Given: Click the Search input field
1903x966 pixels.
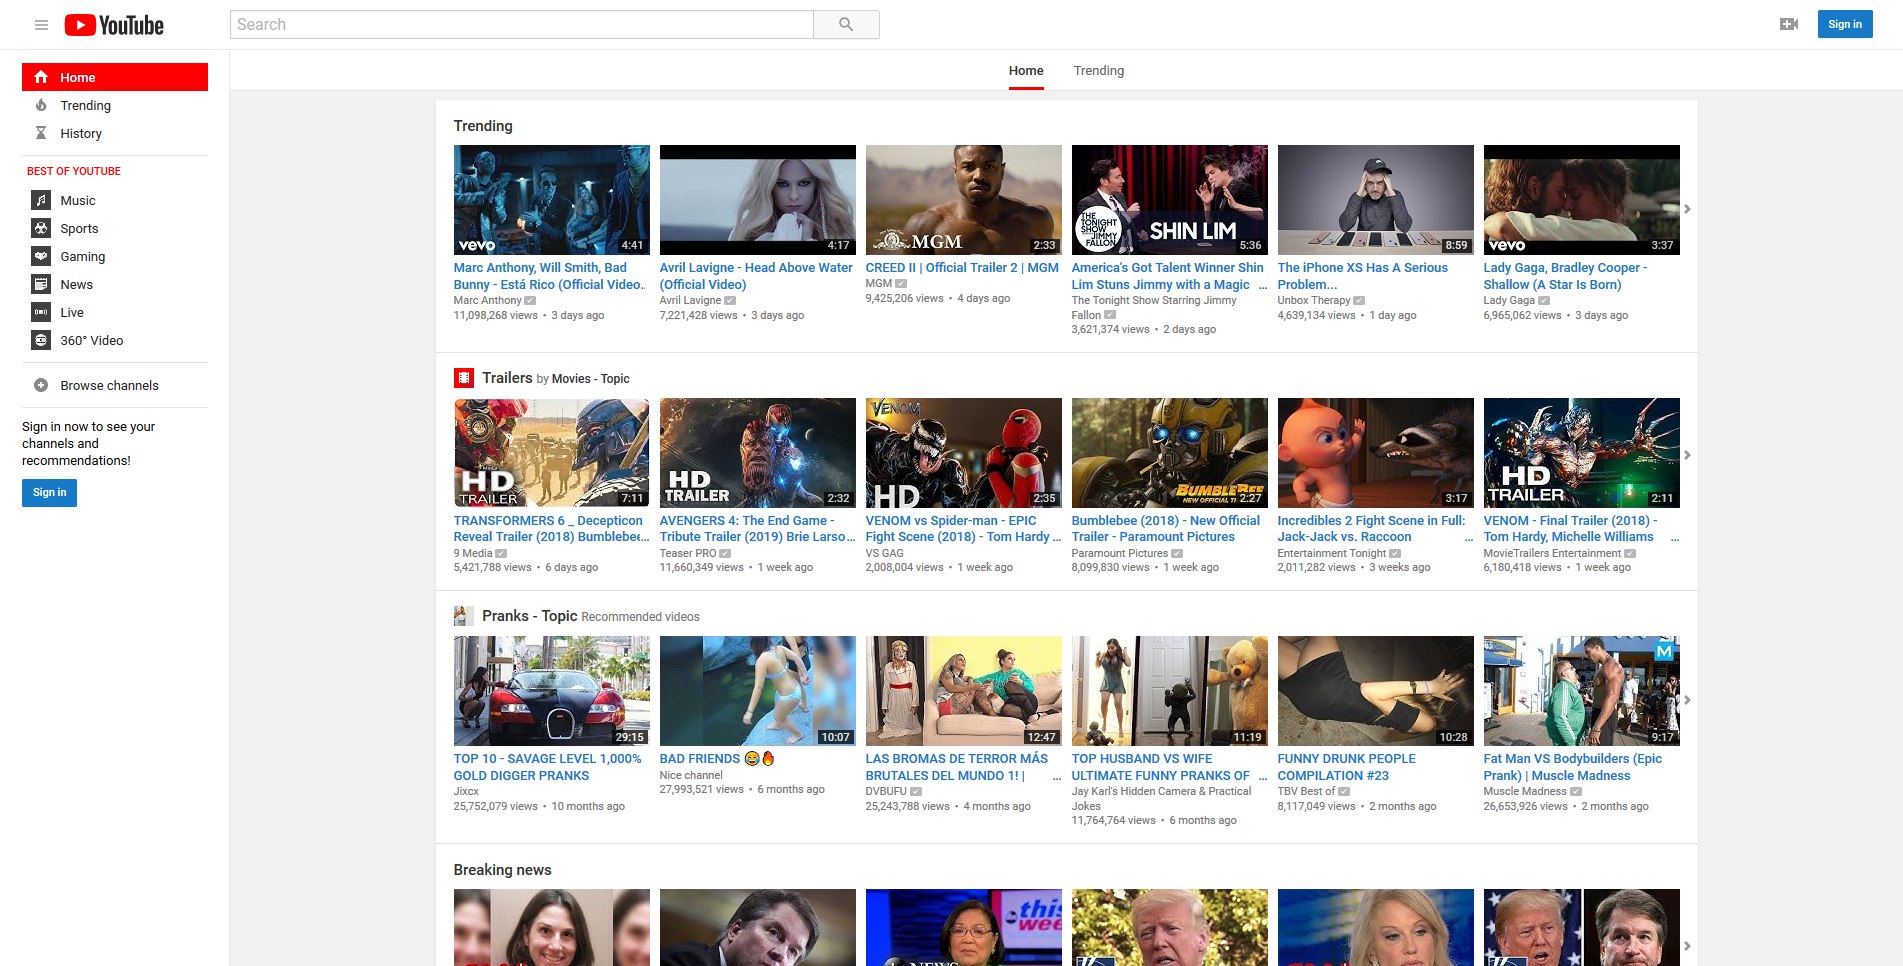Looking at the screenshot, I should (522, 25).
